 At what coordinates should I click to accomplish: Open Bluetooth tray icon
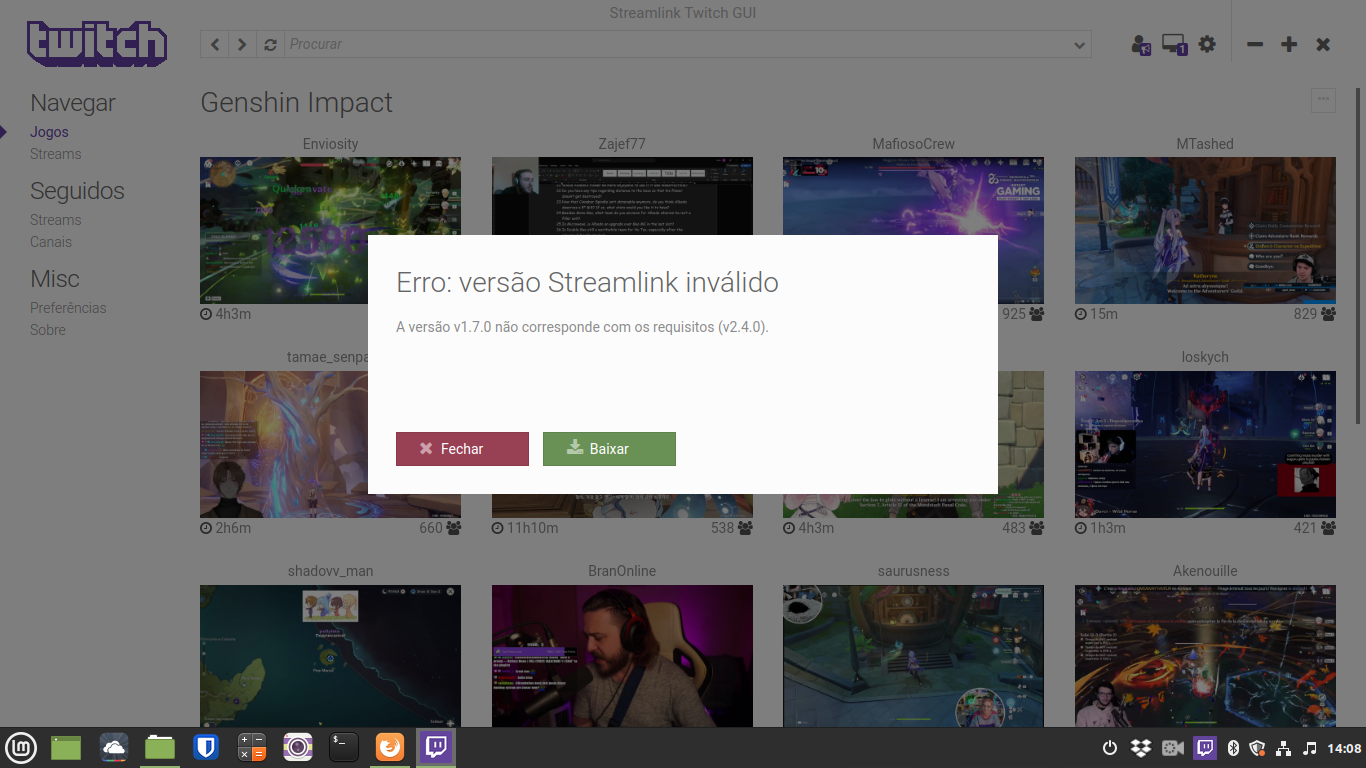point(1233,748)
